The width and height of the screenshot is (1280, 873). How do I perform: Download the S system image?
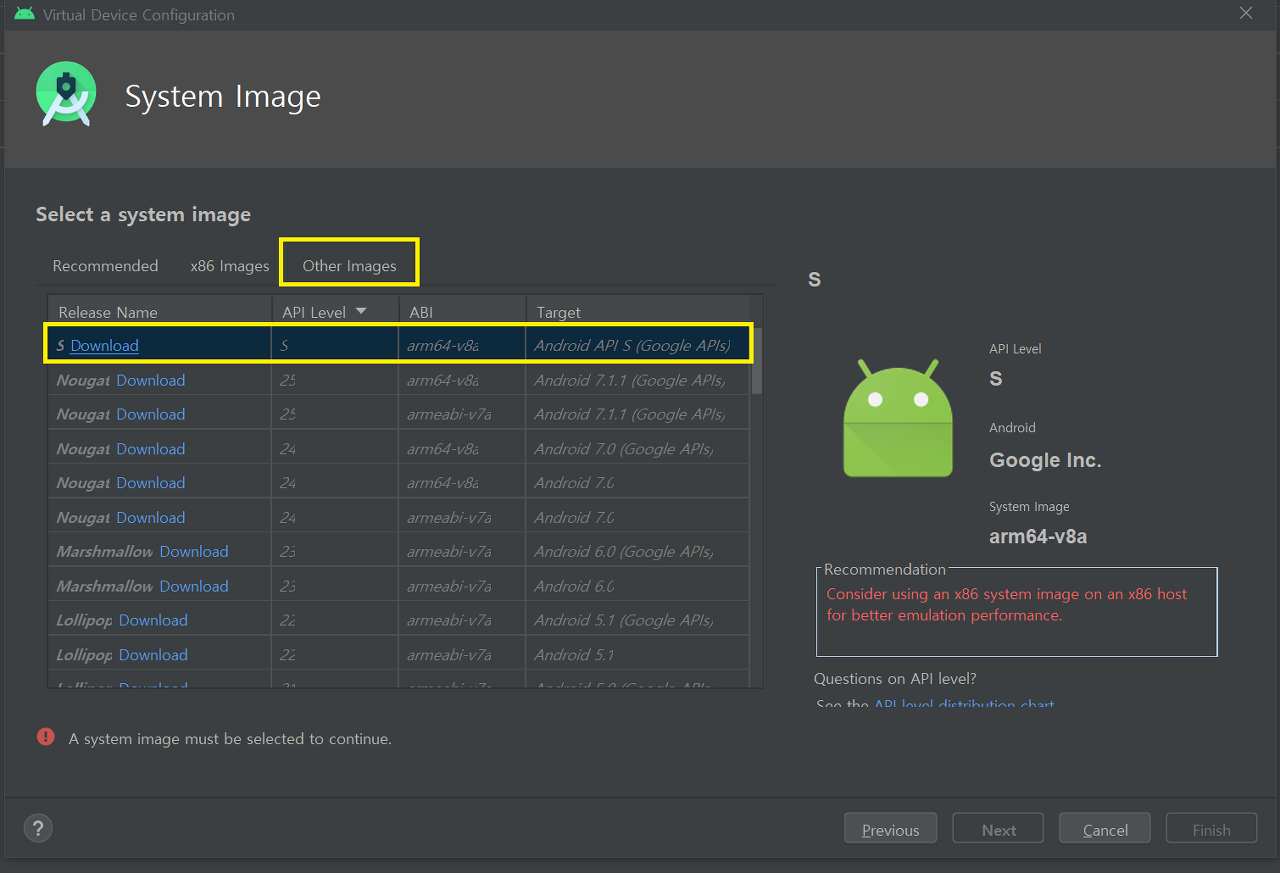click(x=104, y=345)
